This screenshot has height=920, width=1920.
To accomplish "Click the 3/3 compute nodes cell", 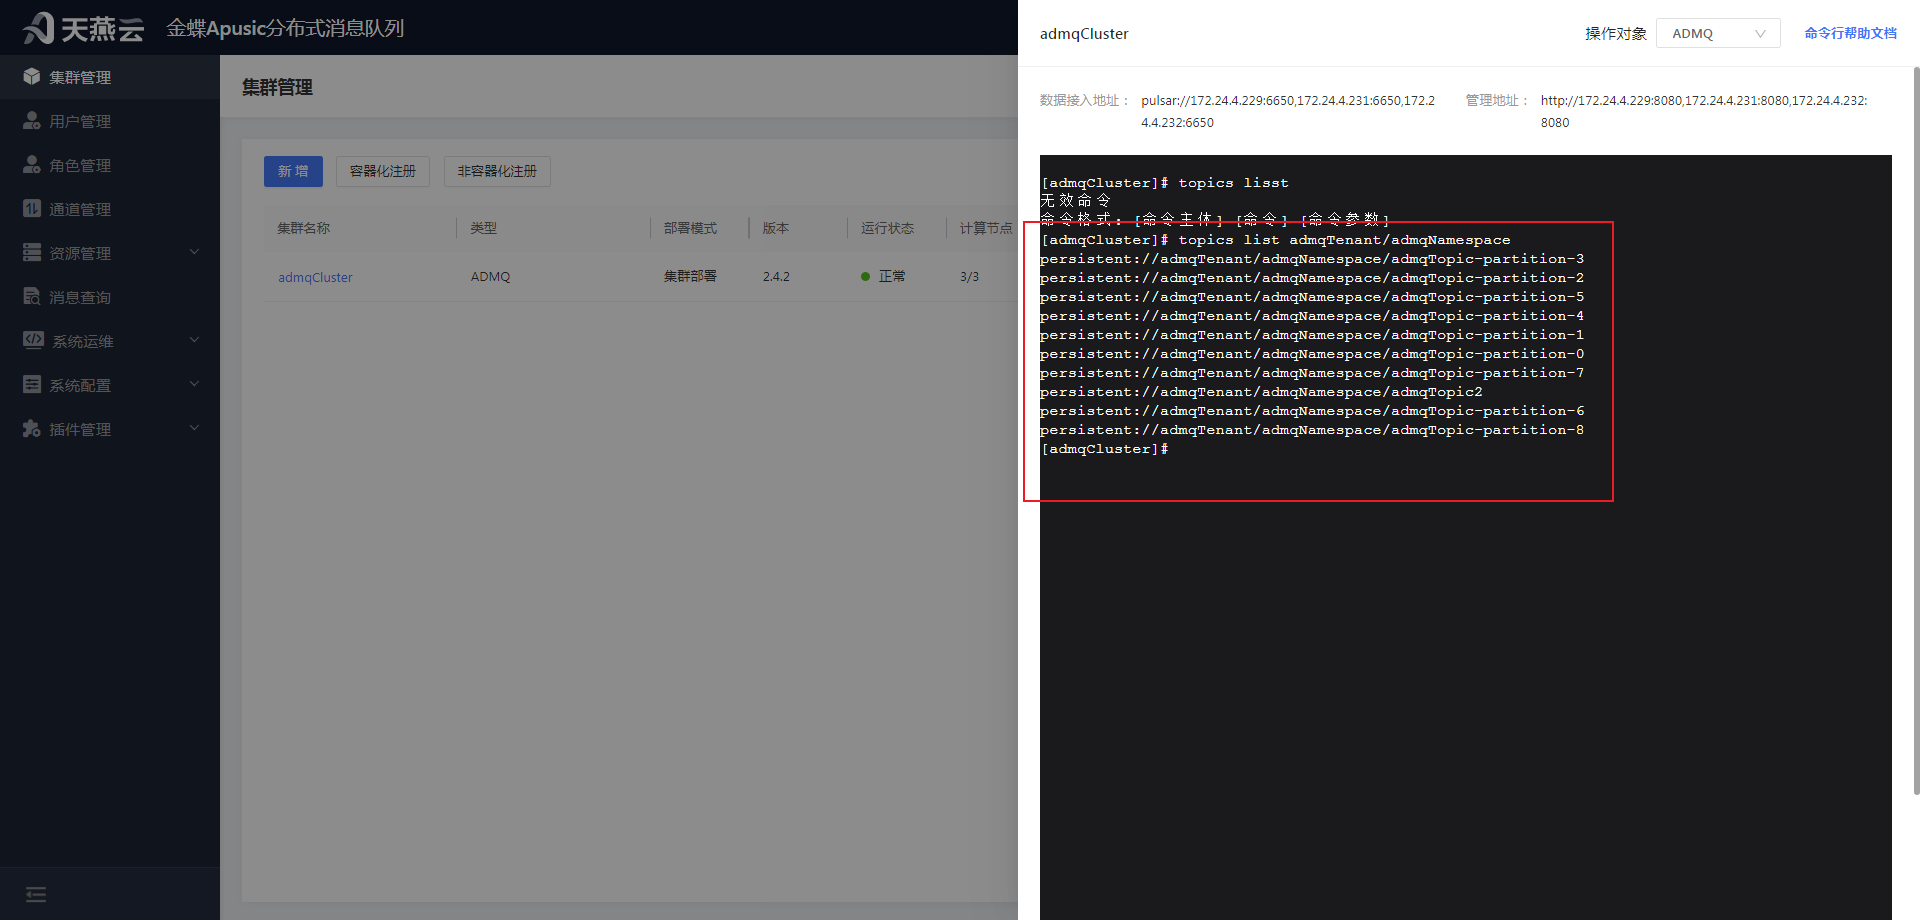I will pos(969,277).
